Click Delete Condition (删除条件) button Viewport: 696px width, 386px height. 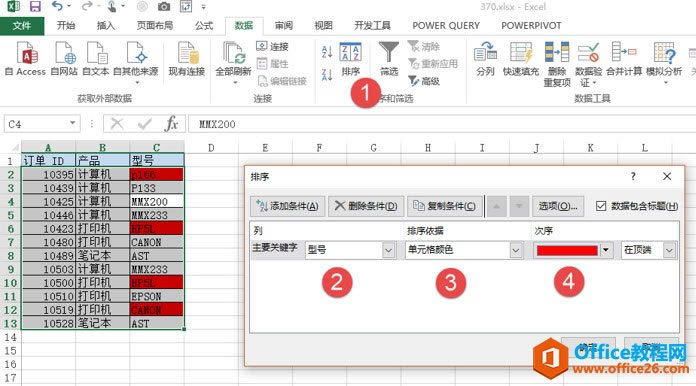point(366,206)
